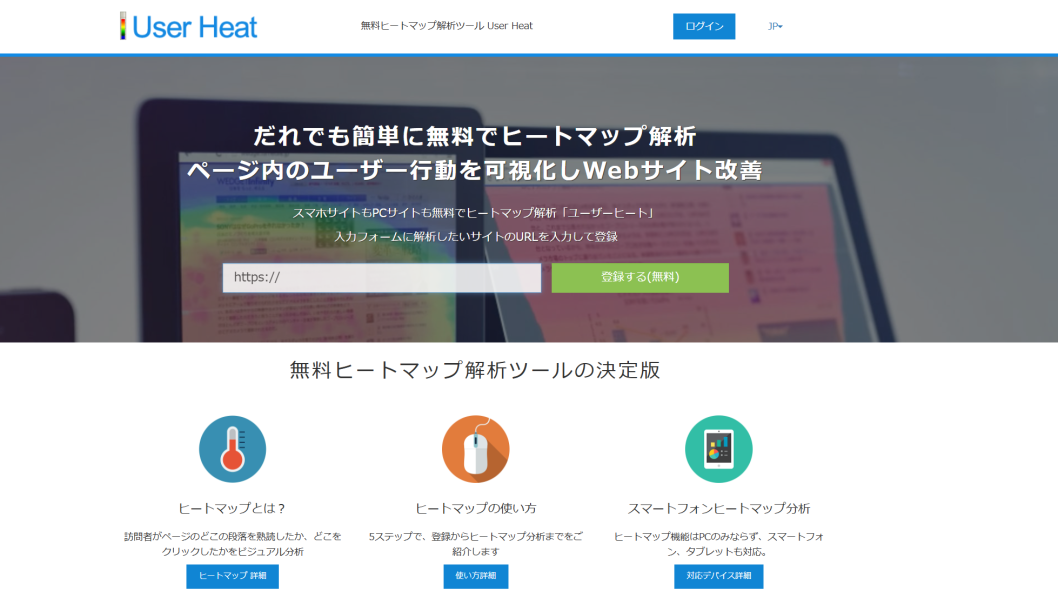The image size is (1058, 605).
Task: Click the User Heat logo
Action: click(189, 26)
